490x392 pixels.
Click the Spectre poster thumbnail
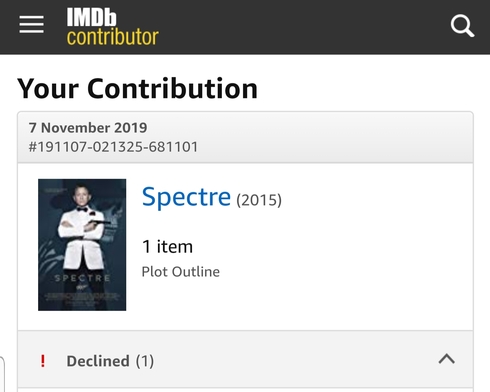(x=82, y=245)
